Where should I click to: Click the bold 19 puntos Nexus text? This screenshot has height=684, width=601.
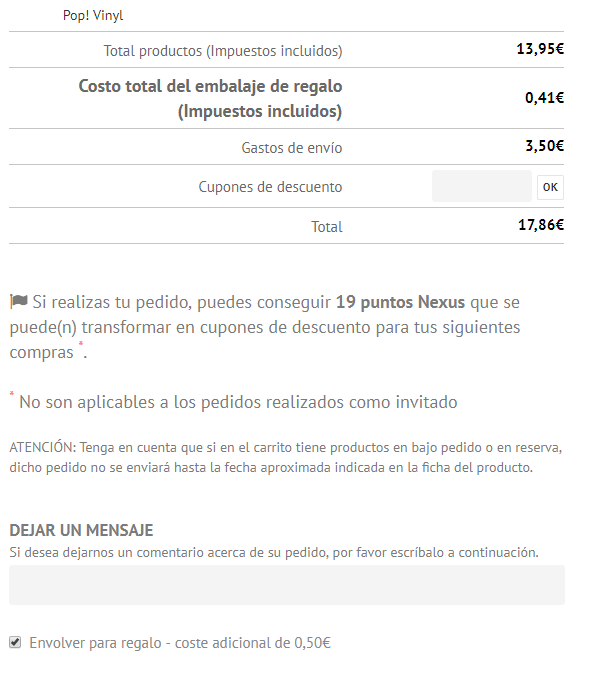pyautogui.click(x=400, y=302)
